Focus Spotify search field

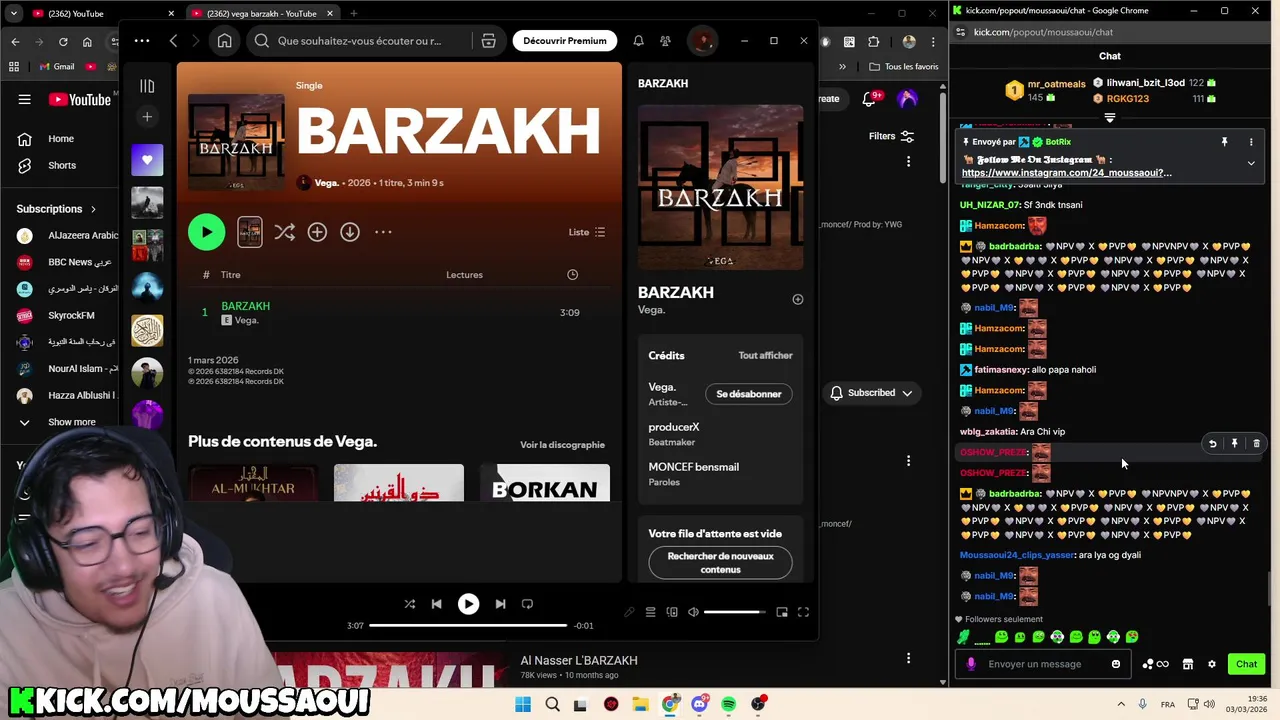pos(359,41)
